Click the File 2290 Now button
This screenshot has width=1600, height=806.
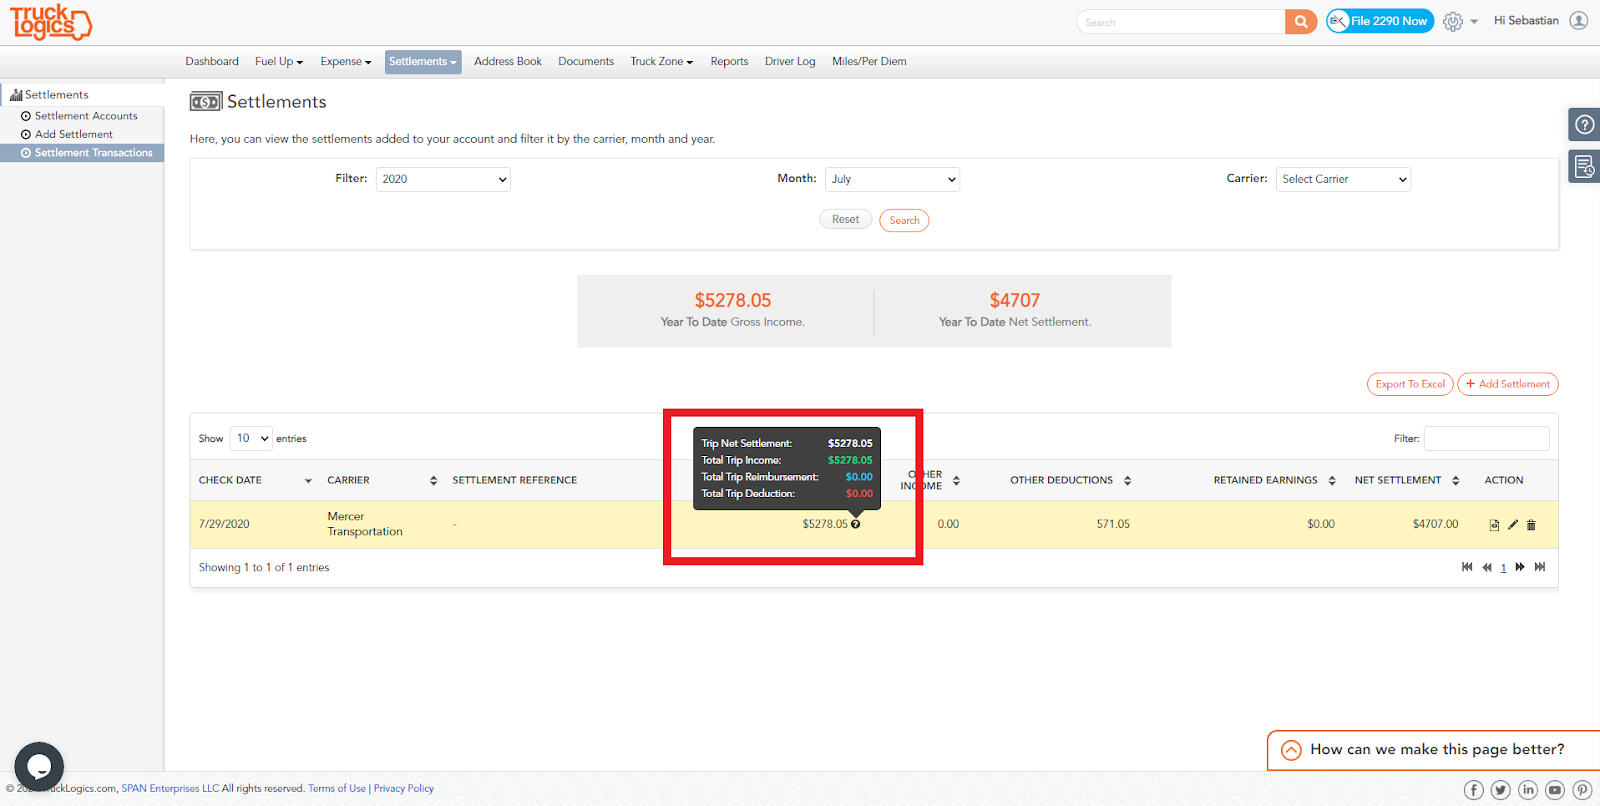coord(1380,21)
